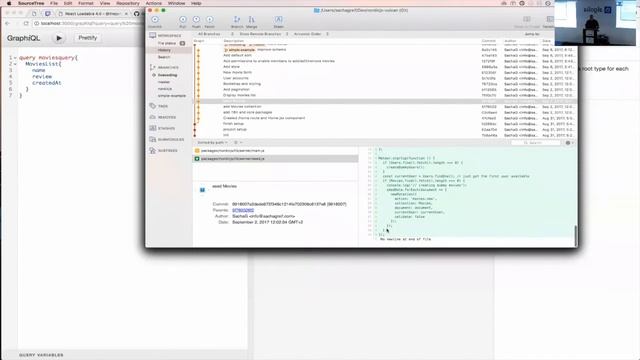Open the View menu in menu bar

tap(105, 3)
